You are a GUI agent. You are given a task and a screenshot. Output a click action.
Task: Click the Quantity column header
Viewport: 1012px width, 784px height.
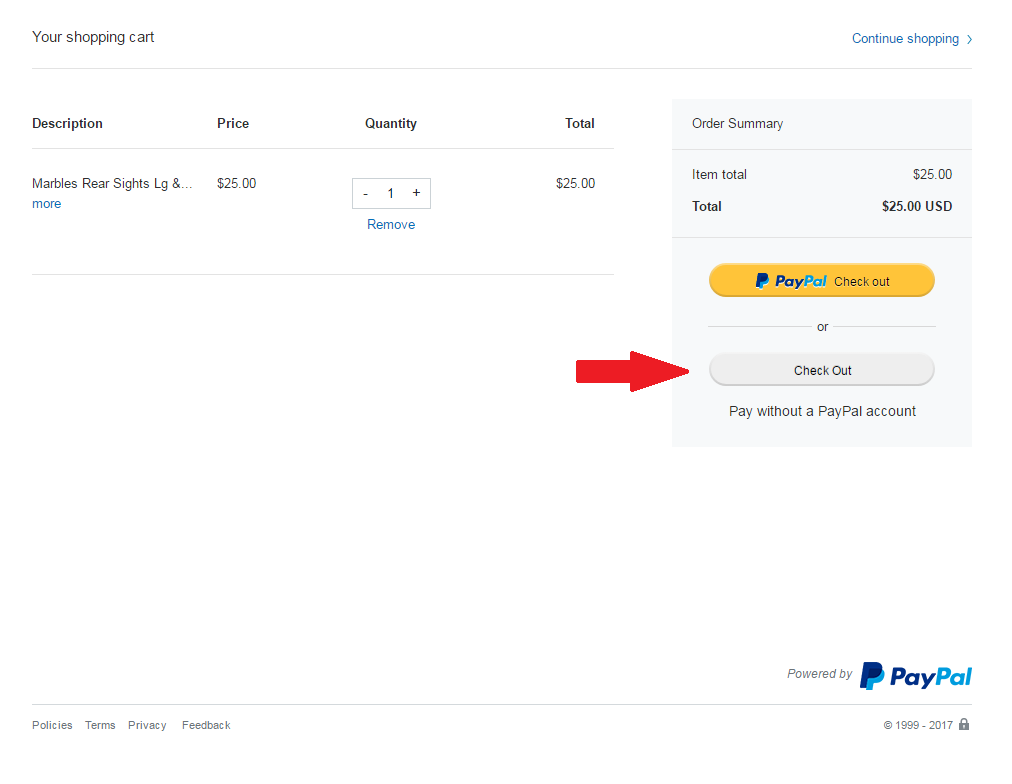[x=390, y=123]
